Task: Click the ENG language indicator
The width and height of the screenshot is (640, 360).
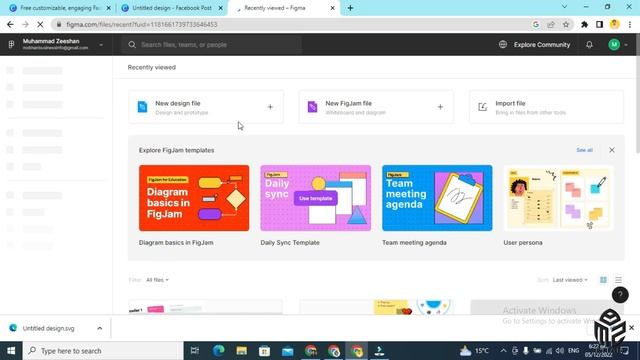Action: pos(573,351)
